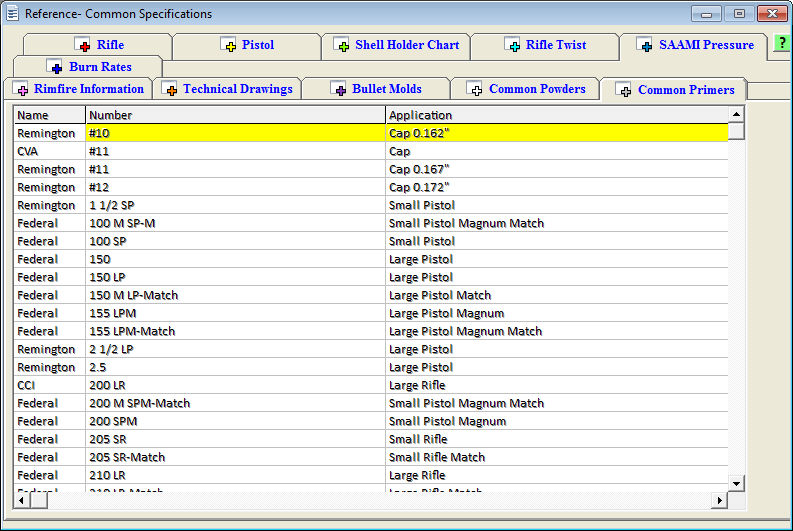Click the dark blue plus icon beside Burn Rates

[55, 66]
